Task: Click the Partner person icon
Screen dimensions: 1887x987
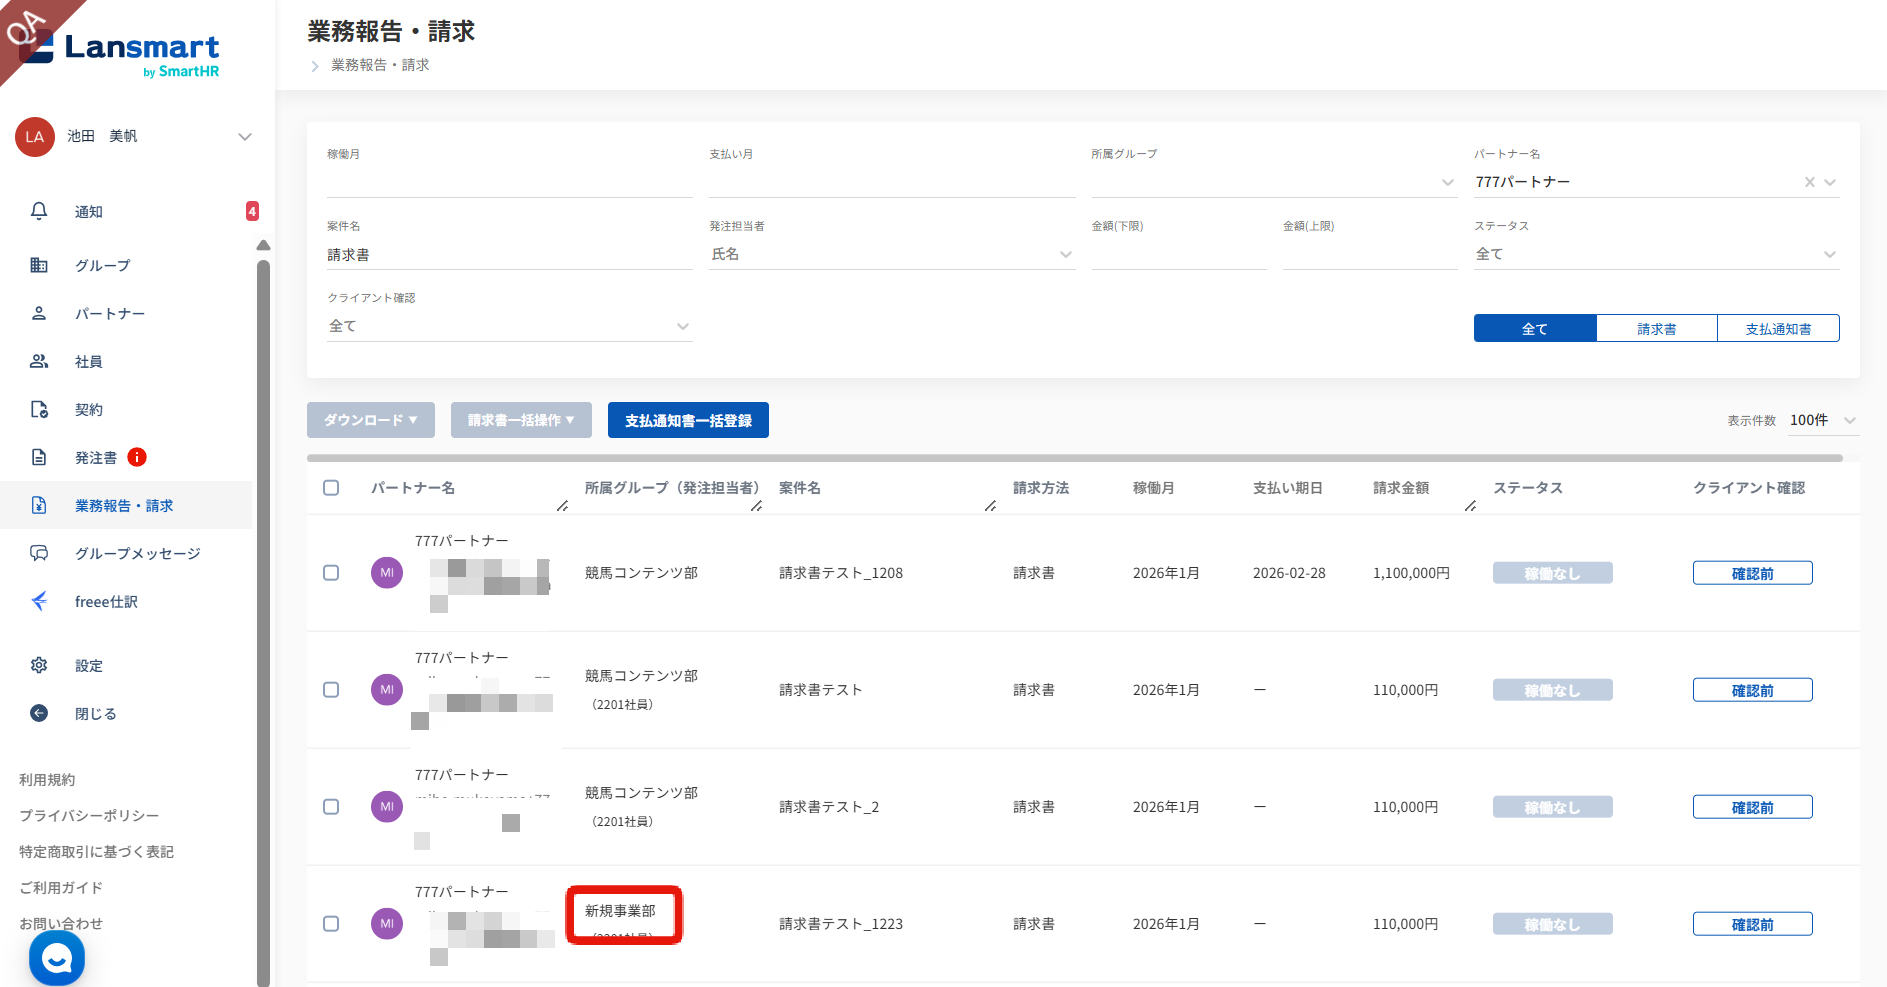Action: click(x=39, y=313)
